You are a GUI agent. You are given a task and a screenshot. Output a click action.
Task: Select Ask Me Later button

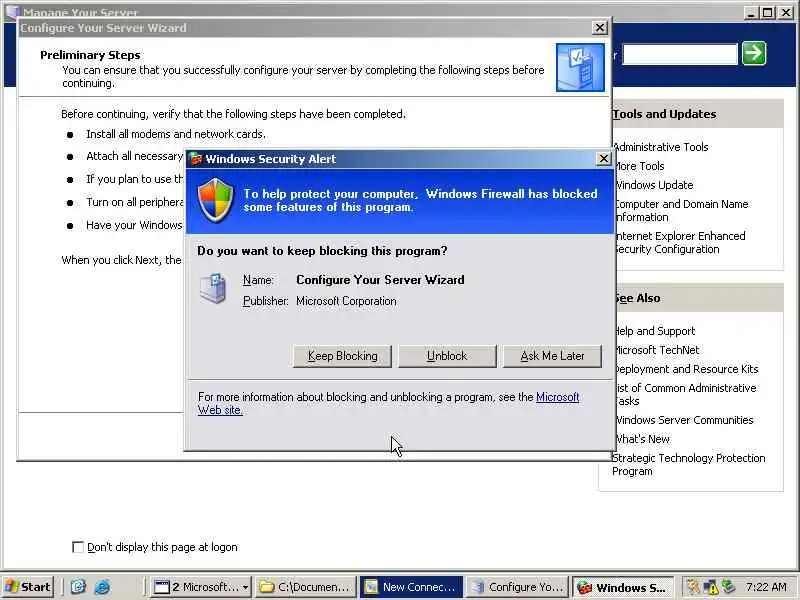pos(552,356)
